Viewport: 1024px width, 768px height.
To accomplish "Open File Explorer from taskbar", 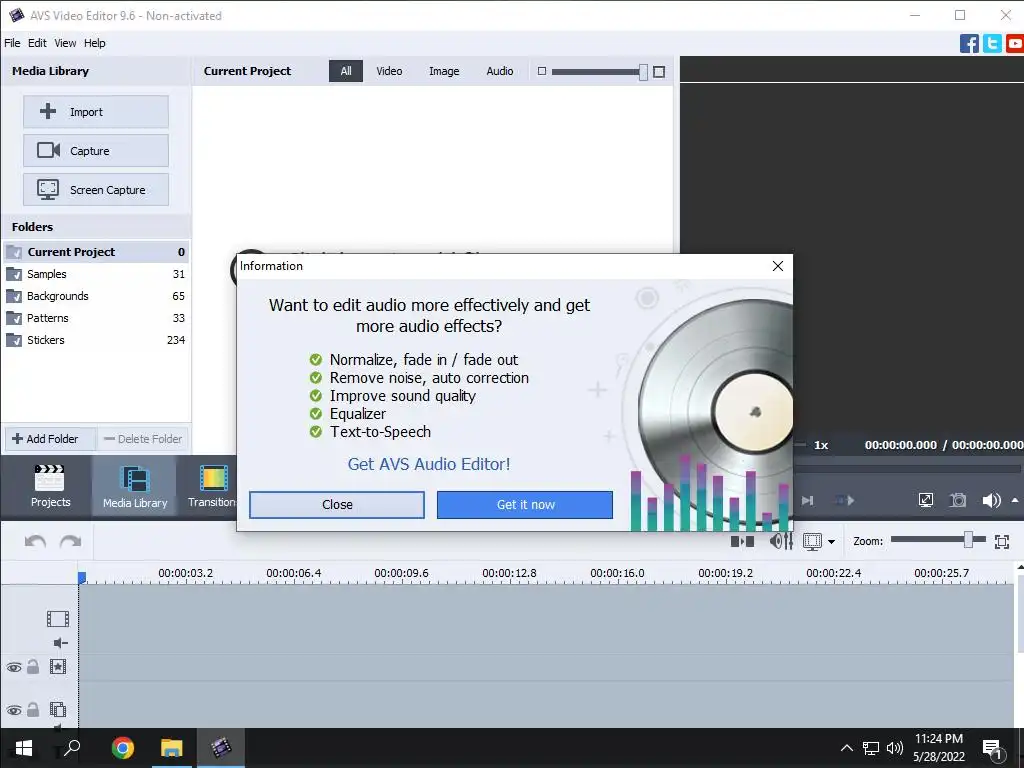I will [172, 748].
